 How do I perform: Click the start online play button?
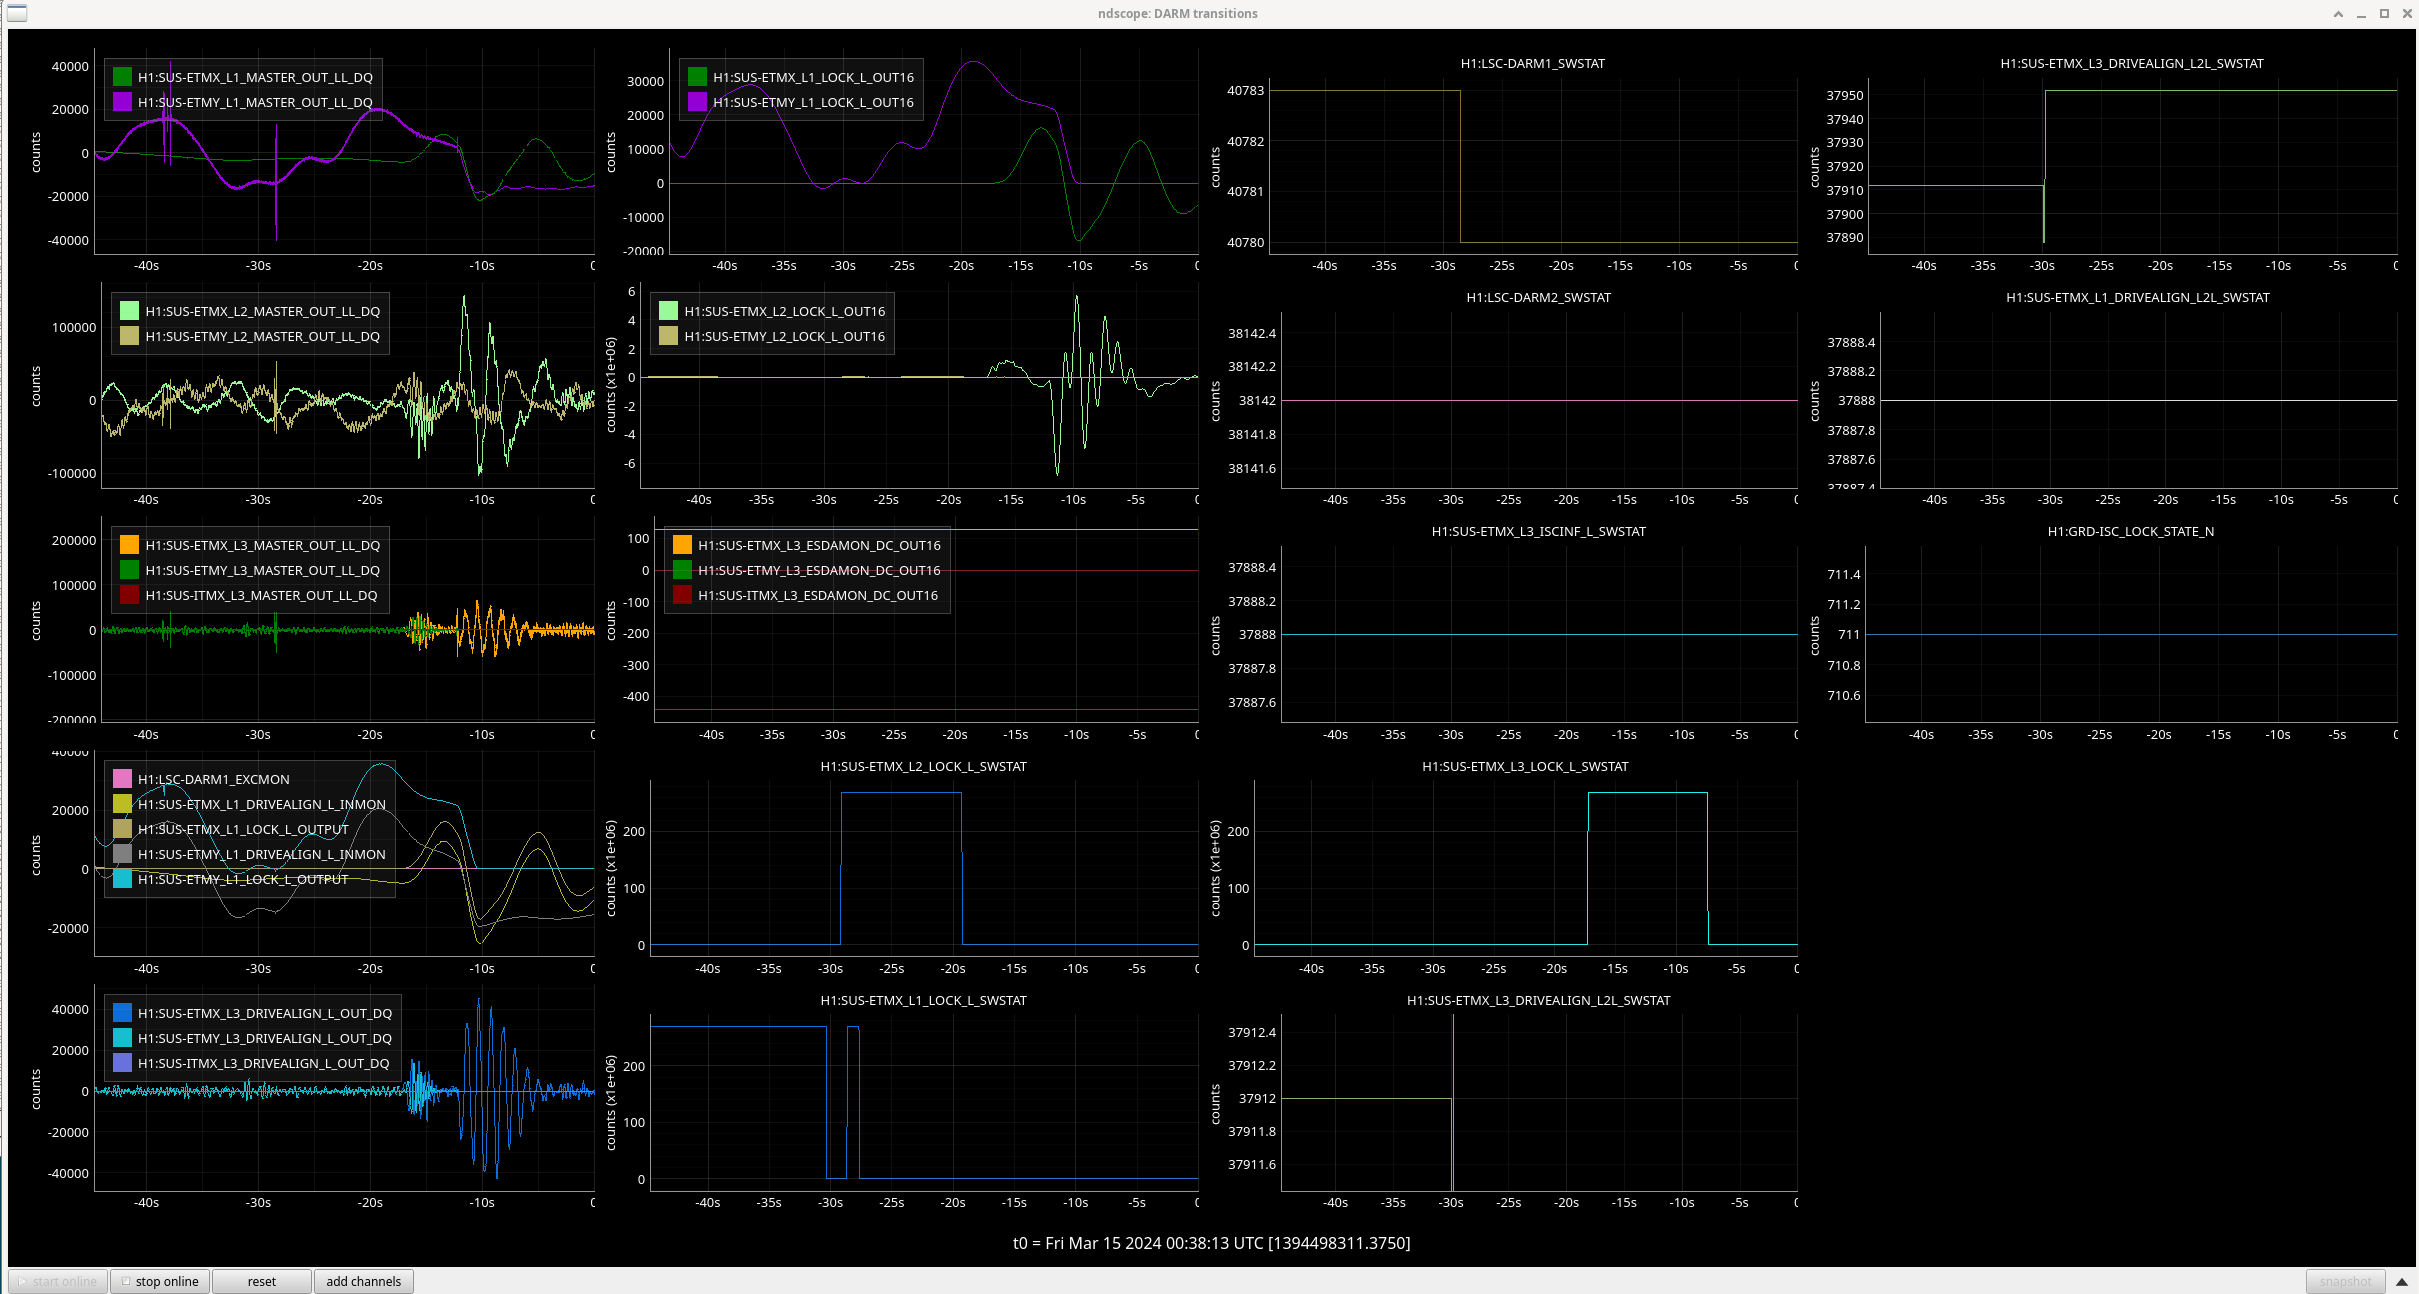pyautogui.click(x=58, y=1281)
